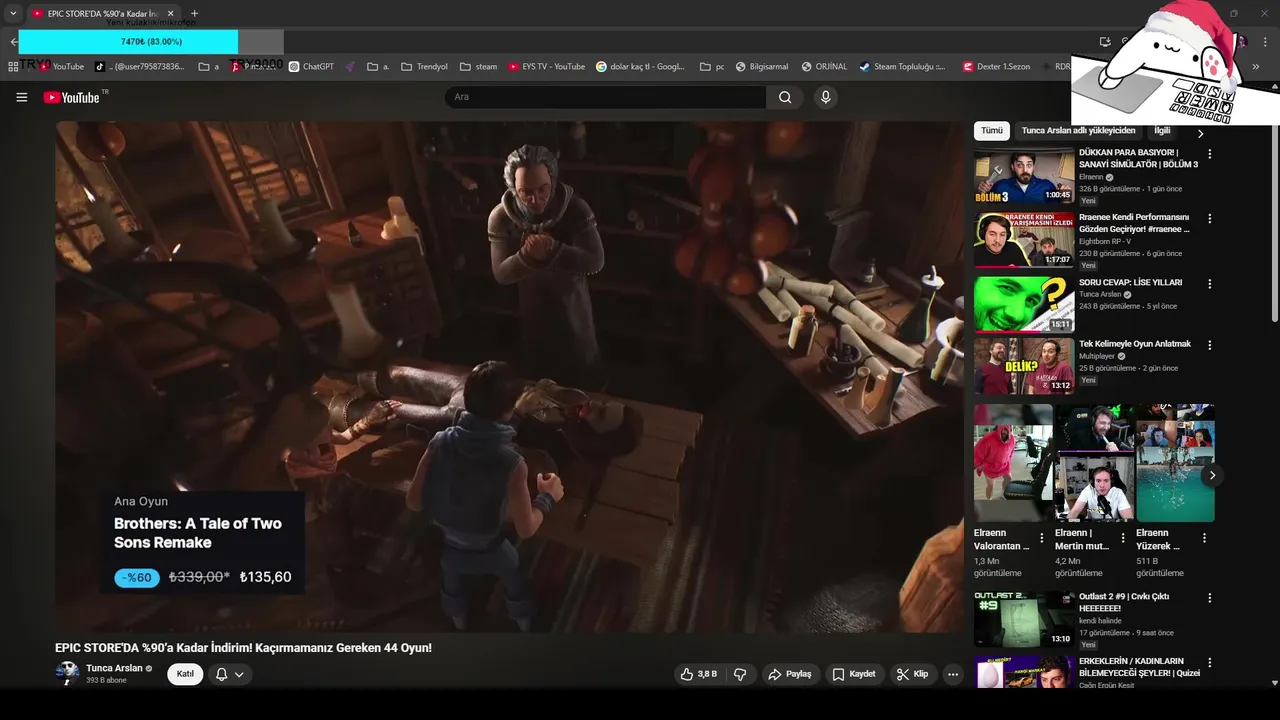
Task: Open the ChatGPT bookmark
Action: (311, 67)
